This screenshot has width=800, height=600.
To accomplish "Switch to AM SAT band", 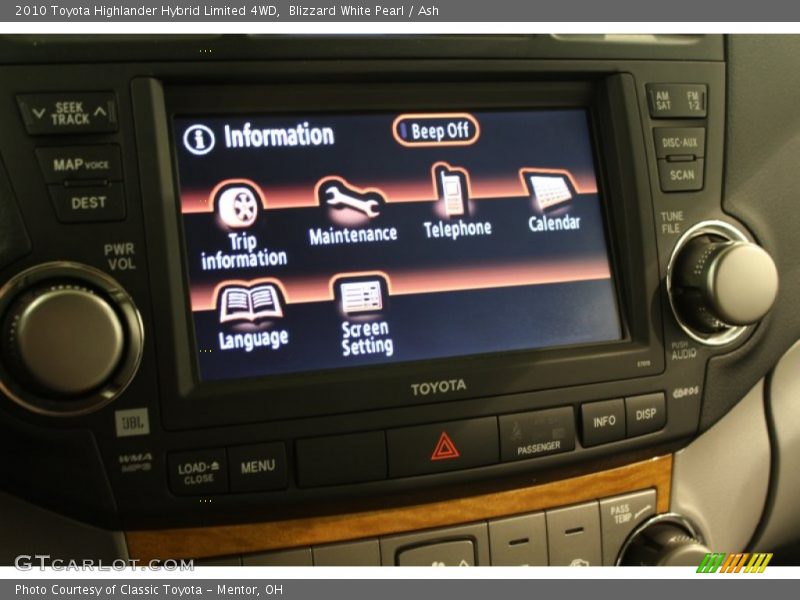I will (663, 101).
